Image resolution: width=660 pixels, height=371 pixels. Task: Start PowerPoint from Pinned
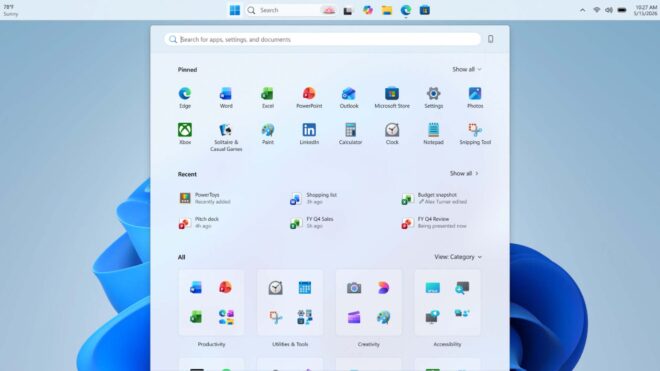[x=309, y=98]
